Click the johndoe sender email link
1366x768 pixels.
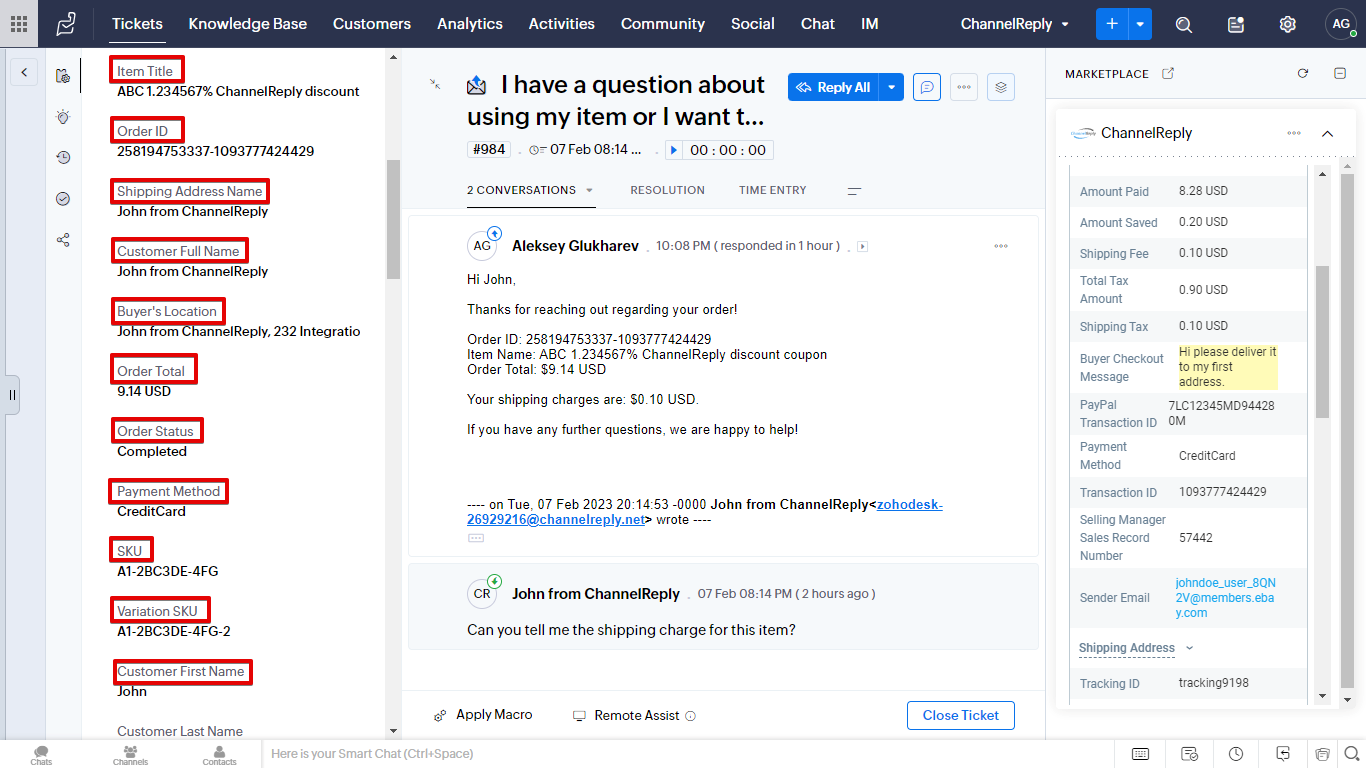1225,598
